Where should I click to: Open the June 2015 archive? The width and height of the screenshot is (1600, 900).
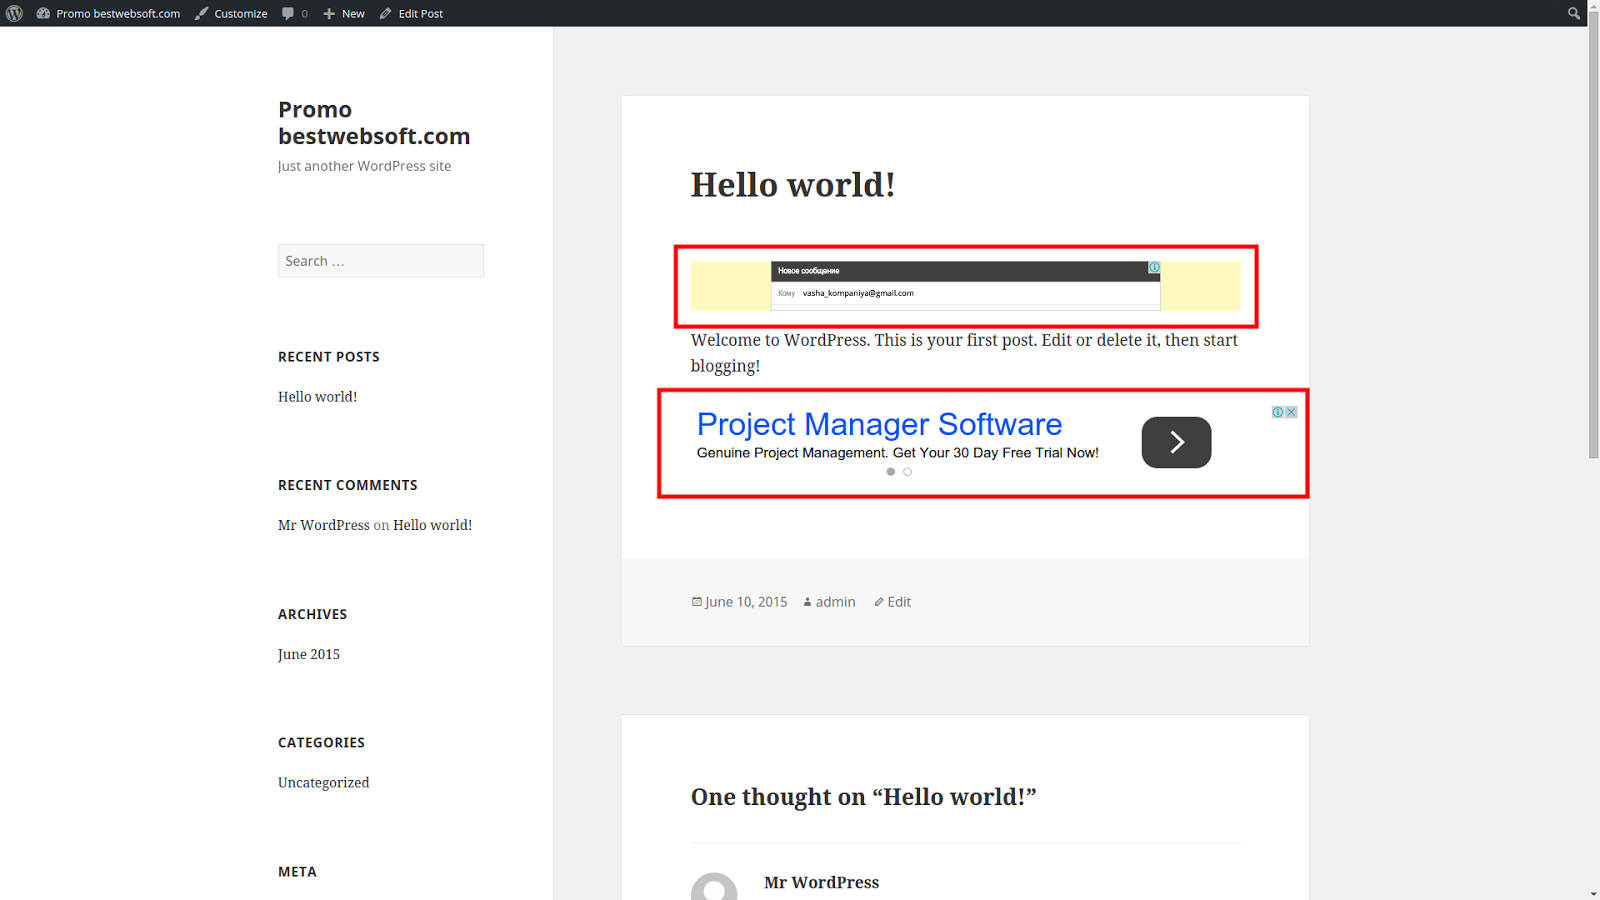309,654
